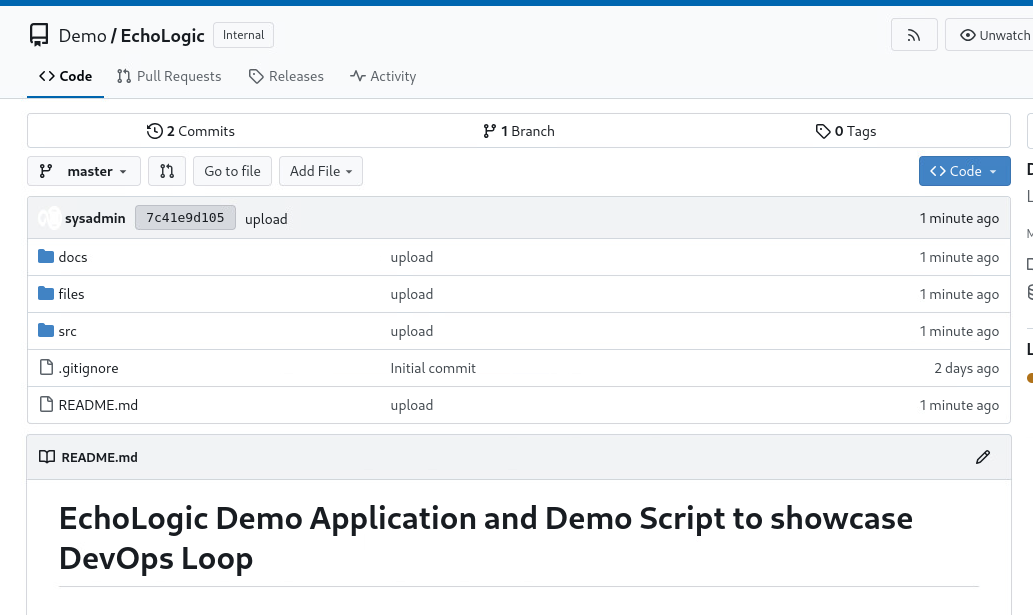Open the Pull Requests tab
Image resolution: width=1033 pixels, height=615 pixels.
[169, 76]
